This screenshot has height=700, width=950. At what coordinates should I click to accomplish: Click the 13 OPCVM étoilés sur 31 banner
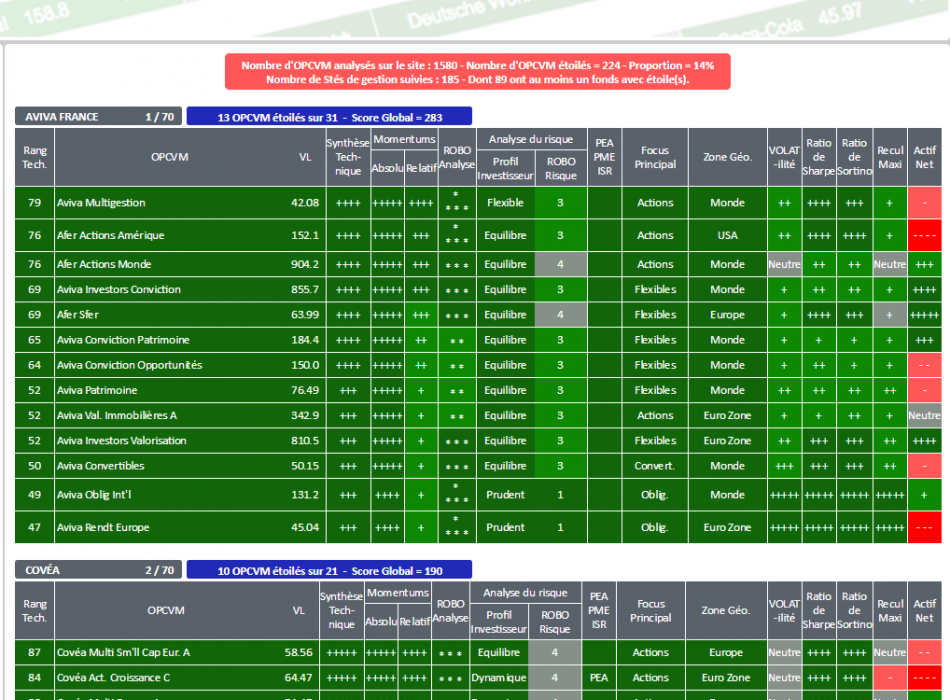[x=329, y=116]
